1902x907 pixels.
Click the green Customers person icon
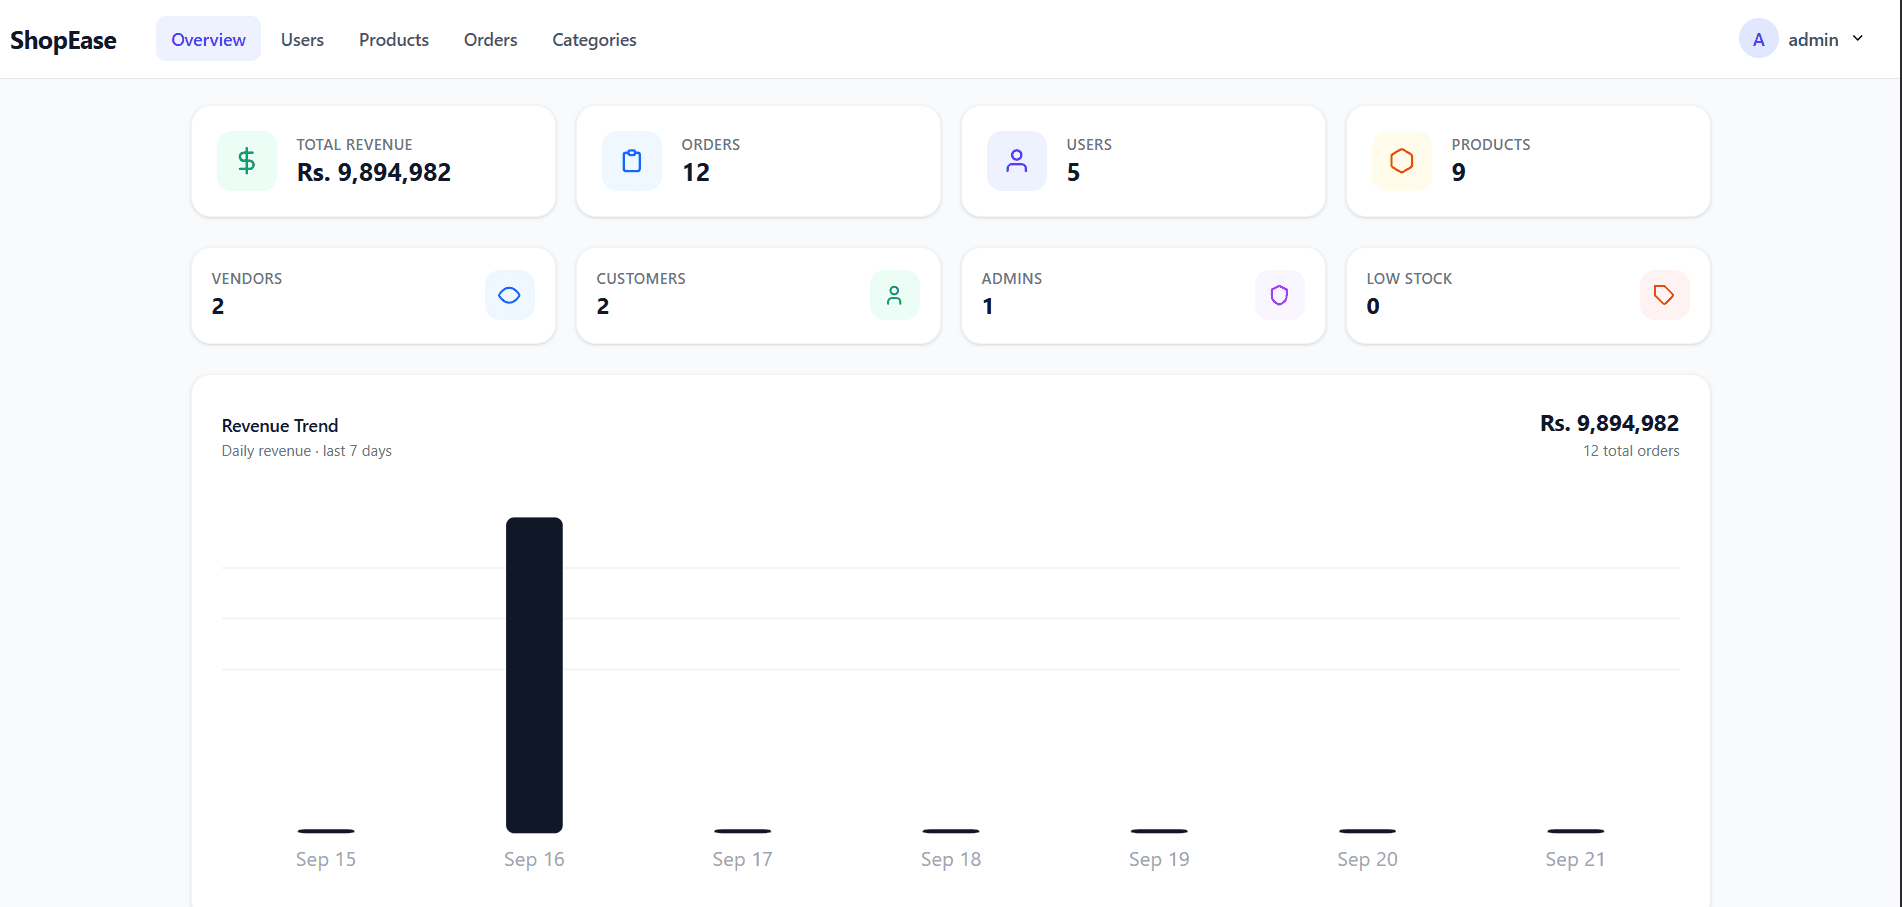[895, 295]
